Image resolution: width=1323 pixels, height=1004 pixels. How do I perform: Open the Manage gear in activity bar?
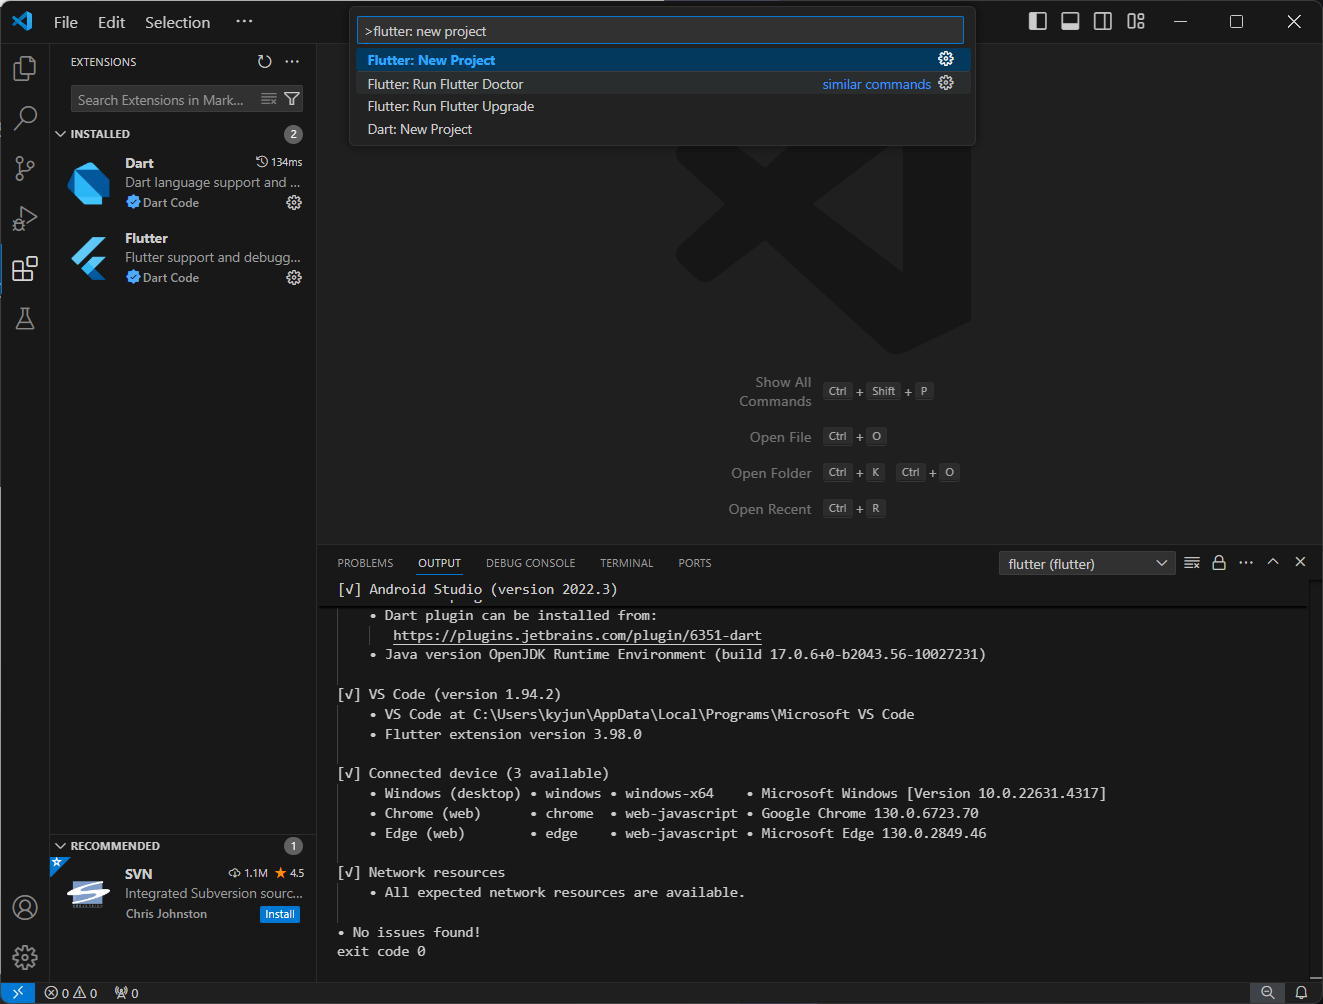pyautogui.click(x=25, y=957)
